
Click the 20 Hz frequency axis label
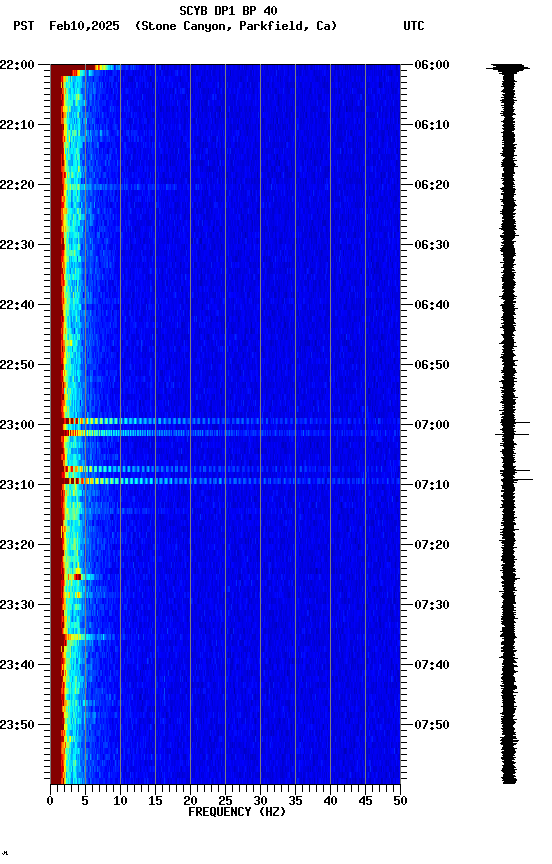click(x=190, y=801)
